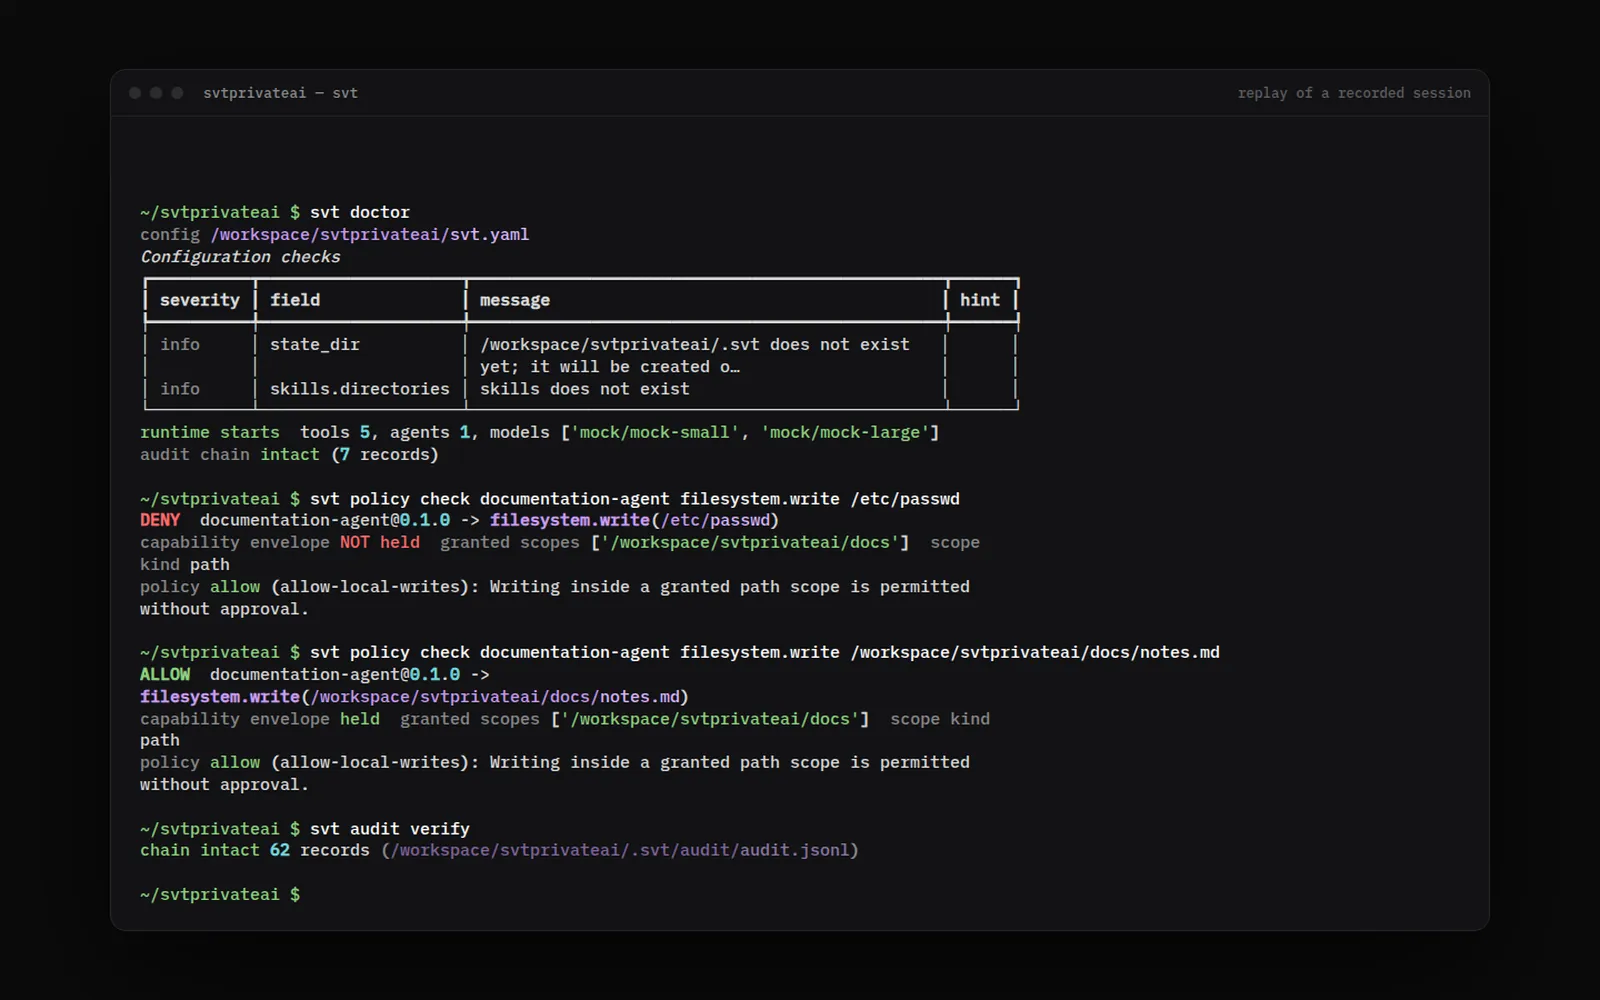Click the 'replay of a recorded session' label
The width and height of the screenshot is (1600, 1000).
click(1354, 93)
